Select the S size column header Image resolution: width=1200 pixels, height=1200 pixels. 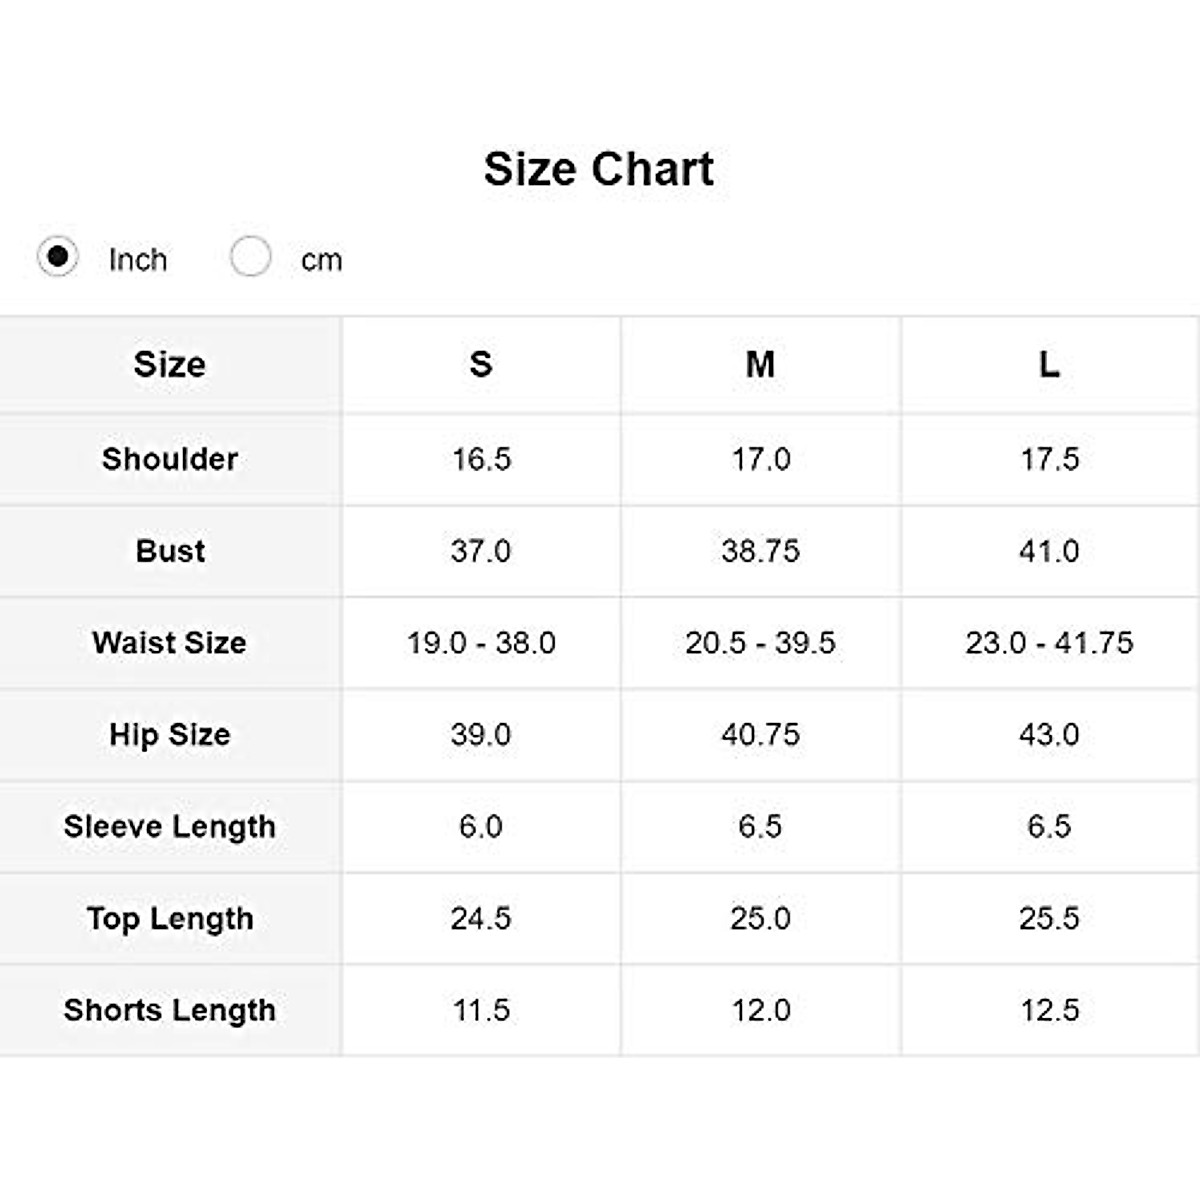(x=481, y=364)
